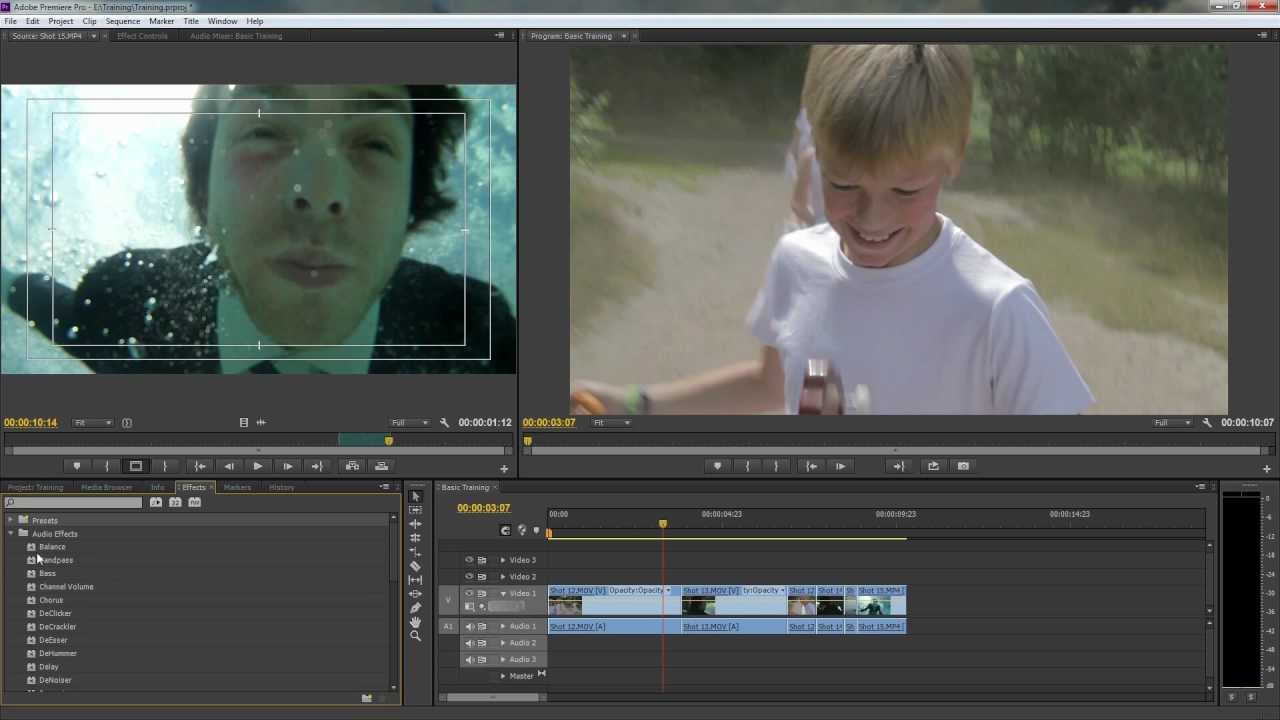
Task: Open Source monitor settings wrench
Action: [445, 423]
